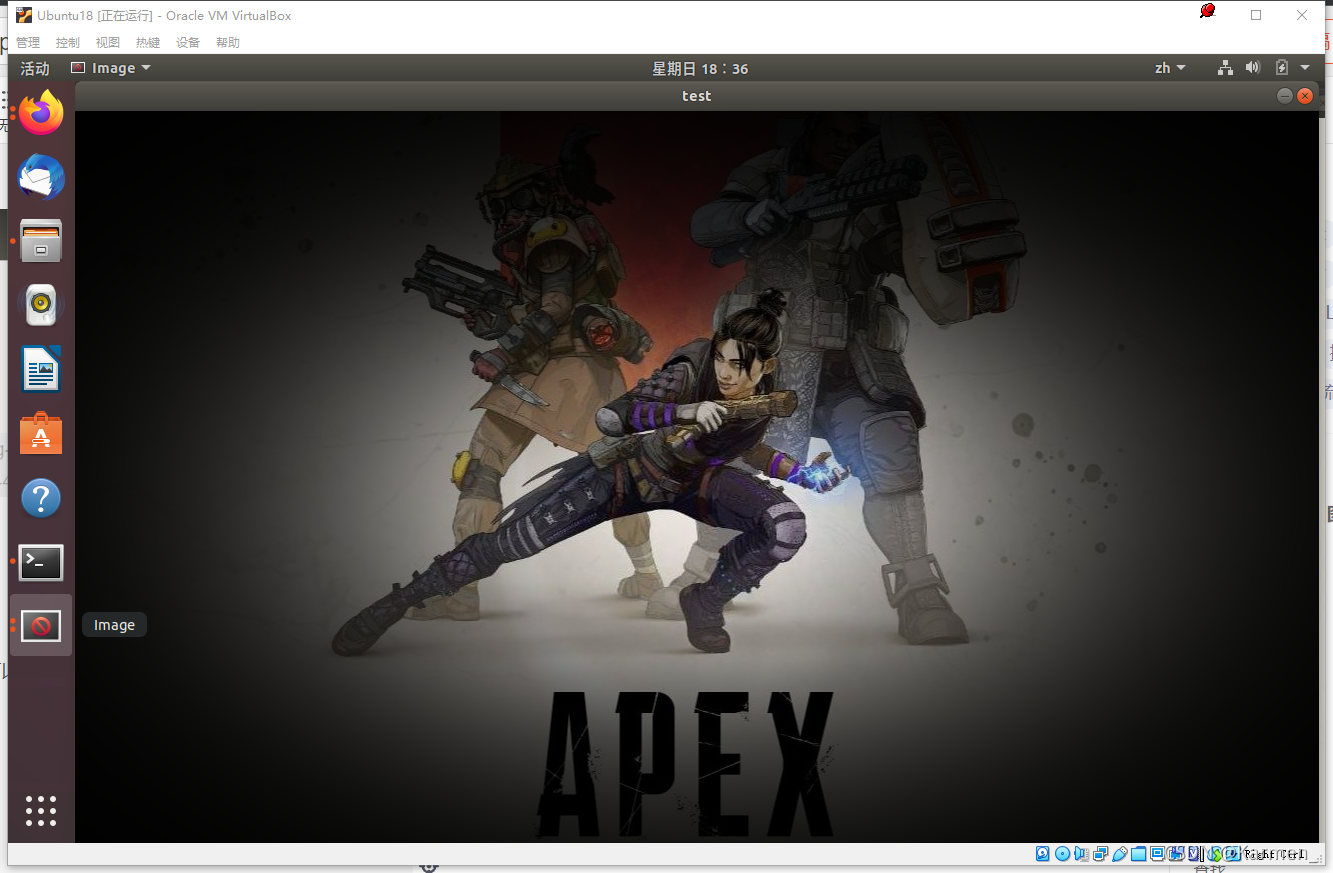Click the VirtualBox USB devices indicator

coord(1120,854)
